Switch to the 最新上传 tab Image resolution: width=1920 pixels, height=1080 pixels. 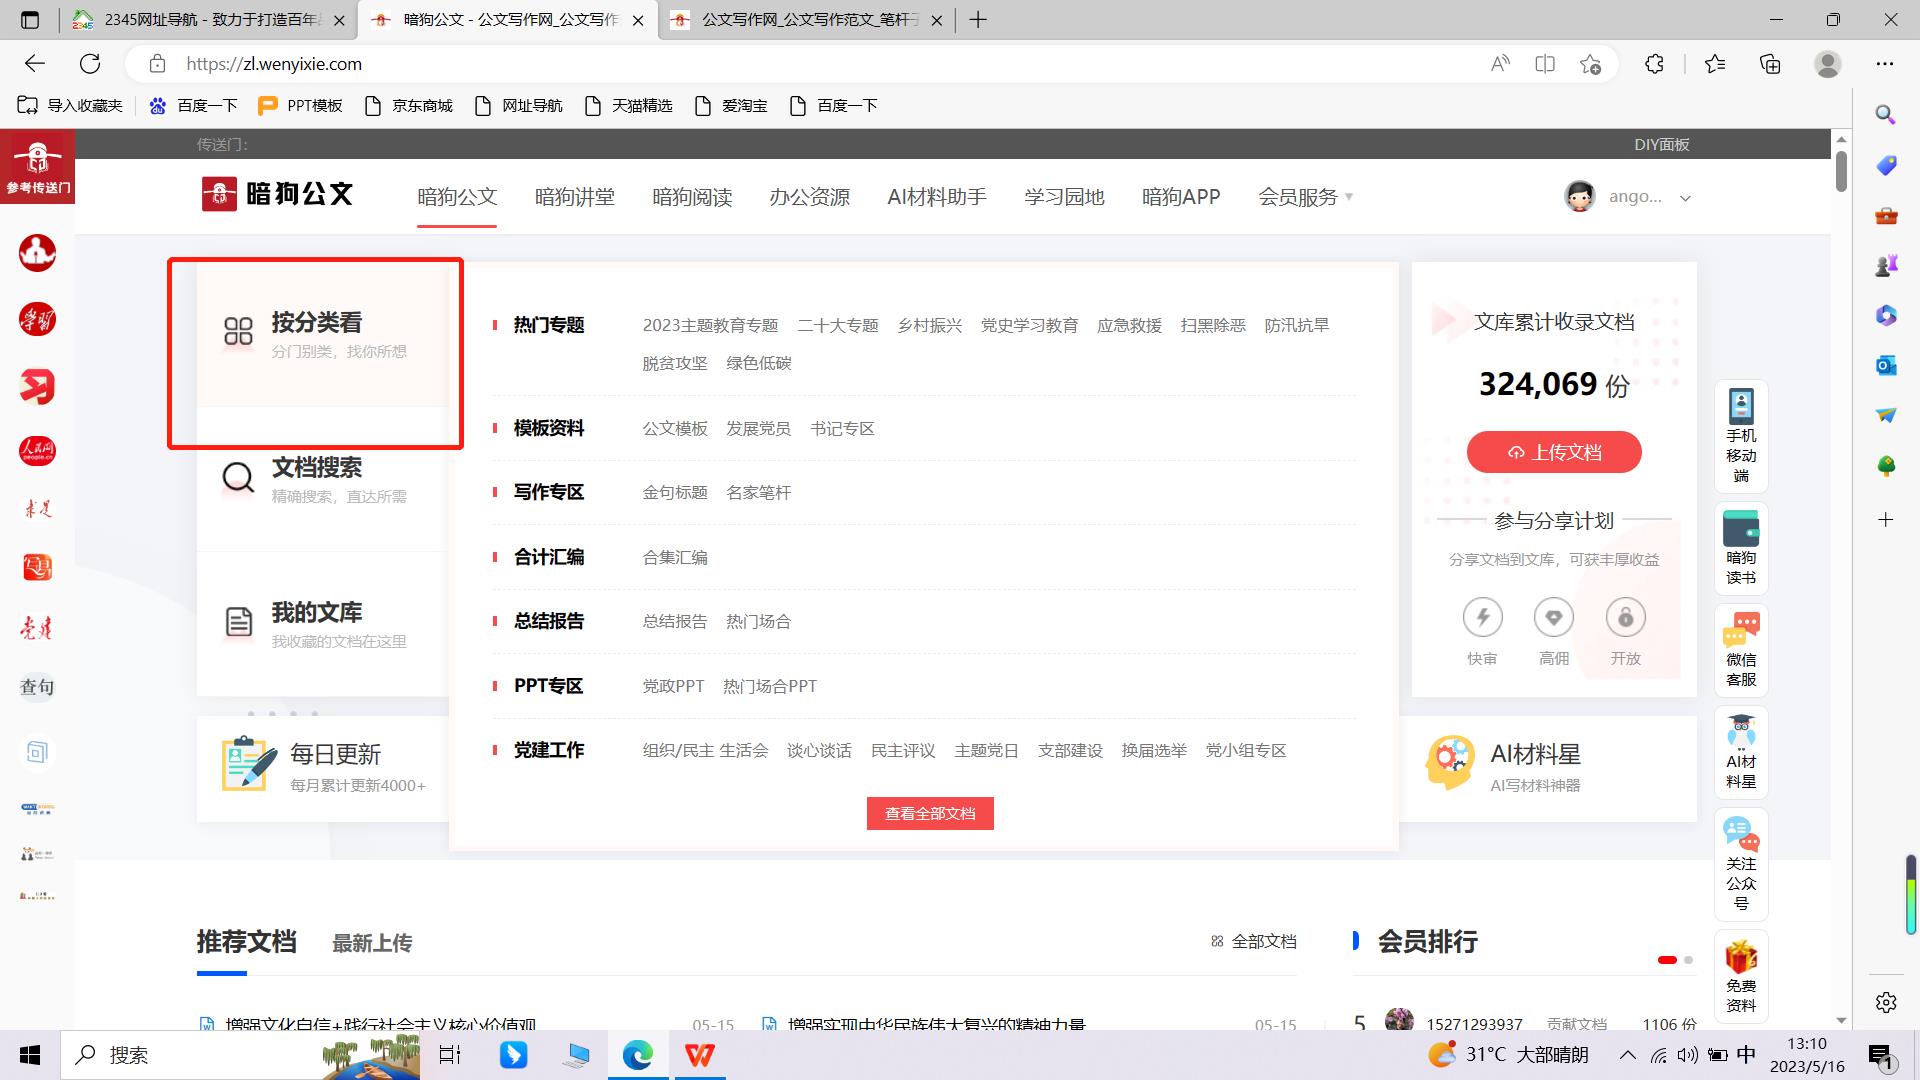click(372, 943)
